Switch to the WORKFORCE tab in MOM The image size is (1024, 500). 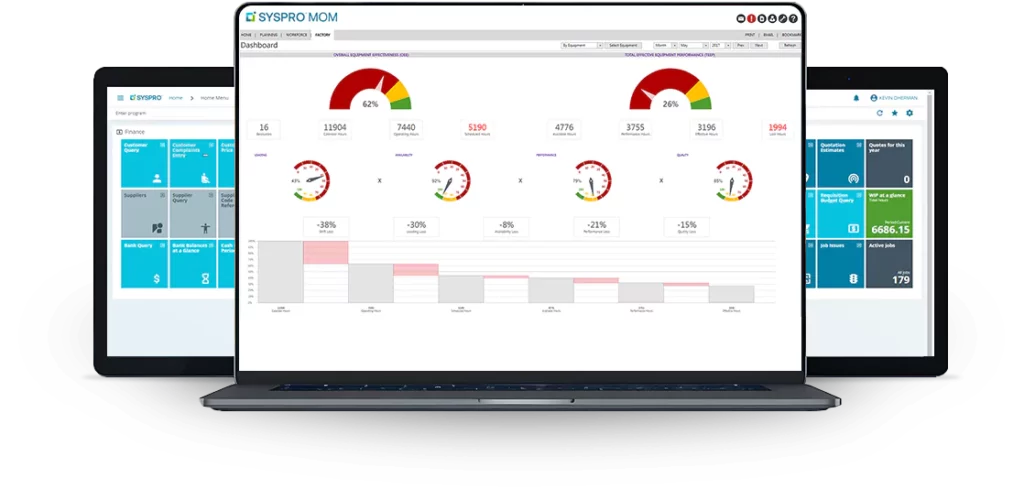[296, 35]
